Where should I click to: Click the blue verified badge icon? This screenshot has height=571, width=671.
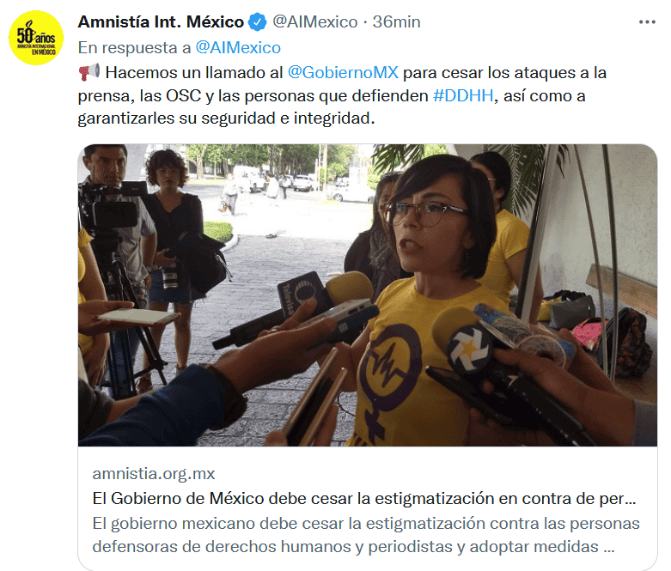pos(258,22)
